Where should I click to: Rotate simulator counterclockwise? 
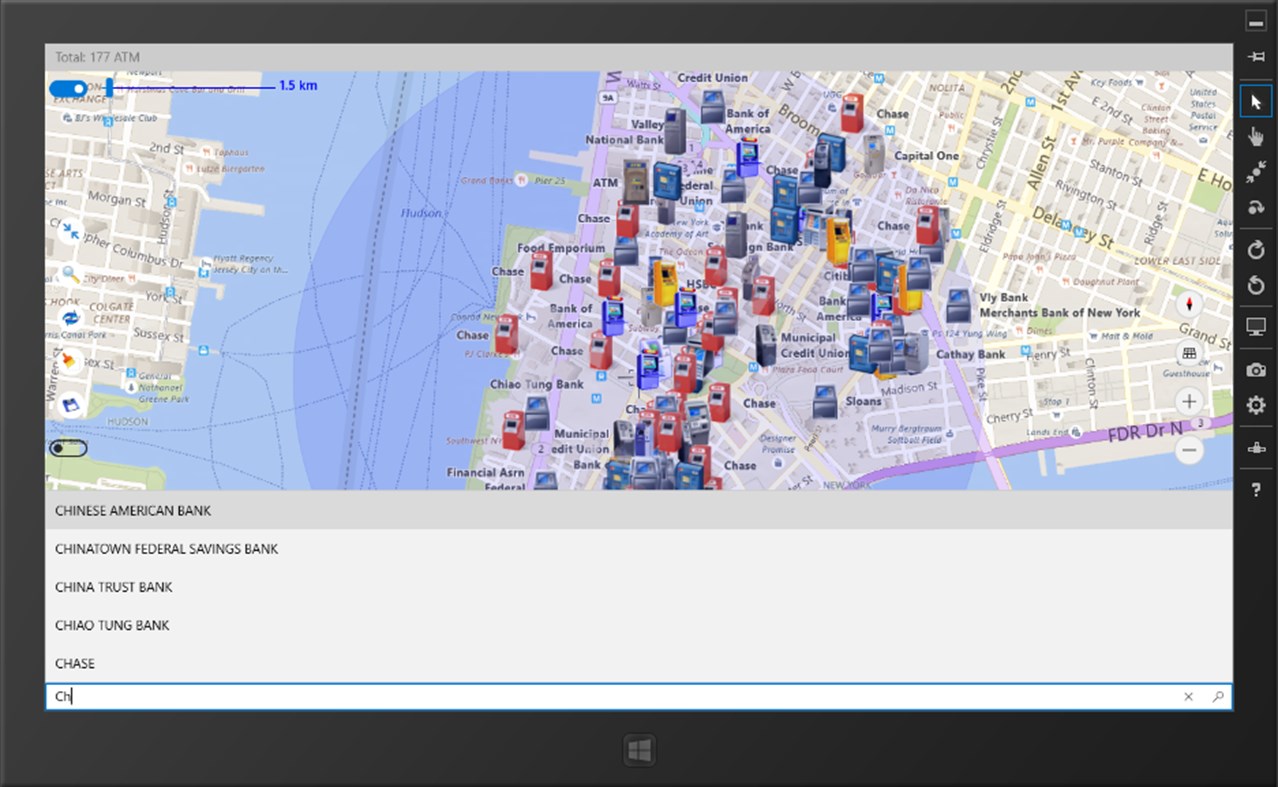click(1256, 287)
